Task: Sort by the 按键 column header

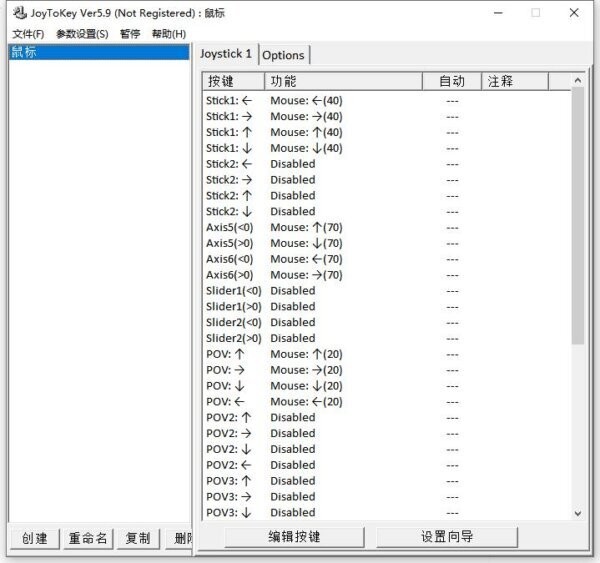Action: point(233,81)
